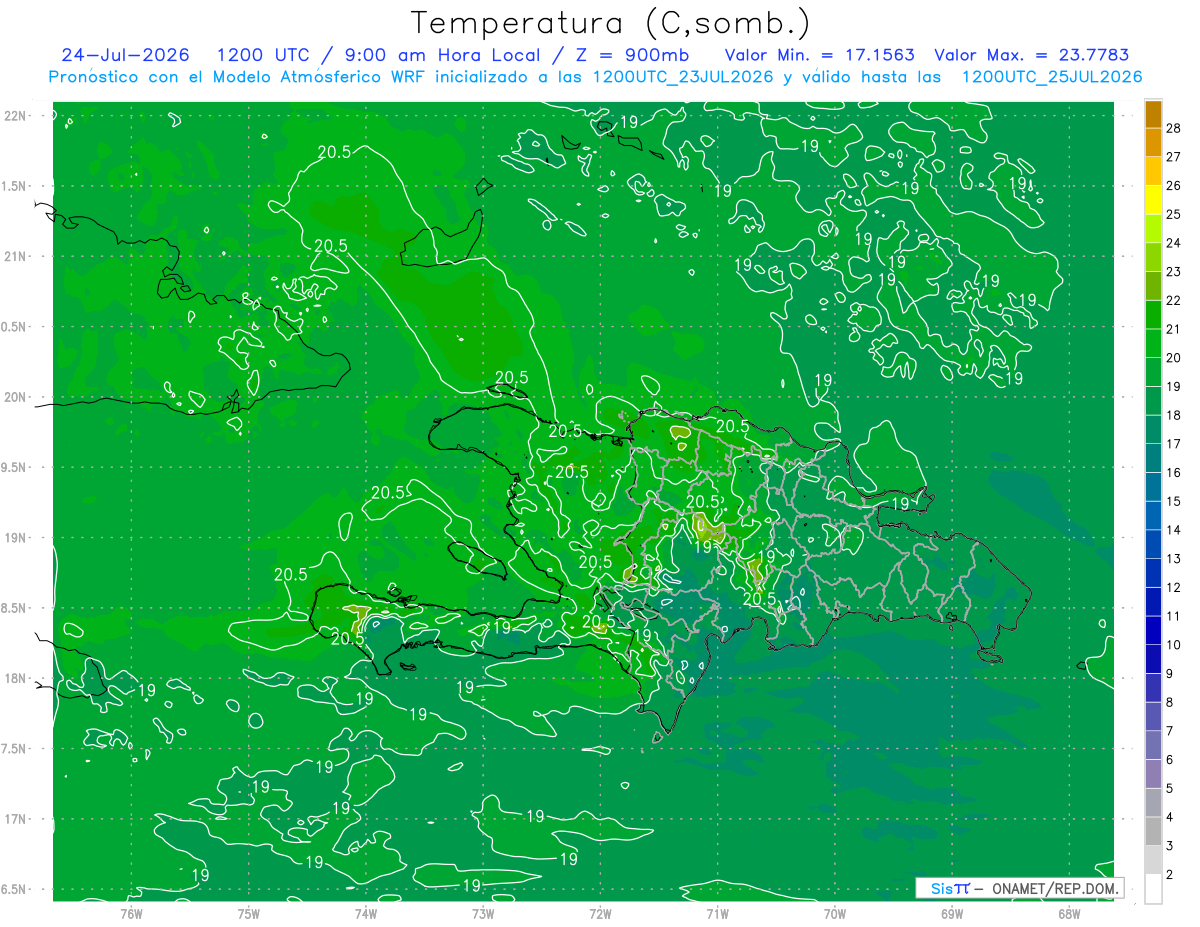Click the "28" value on the color scale

point(1174,127)
